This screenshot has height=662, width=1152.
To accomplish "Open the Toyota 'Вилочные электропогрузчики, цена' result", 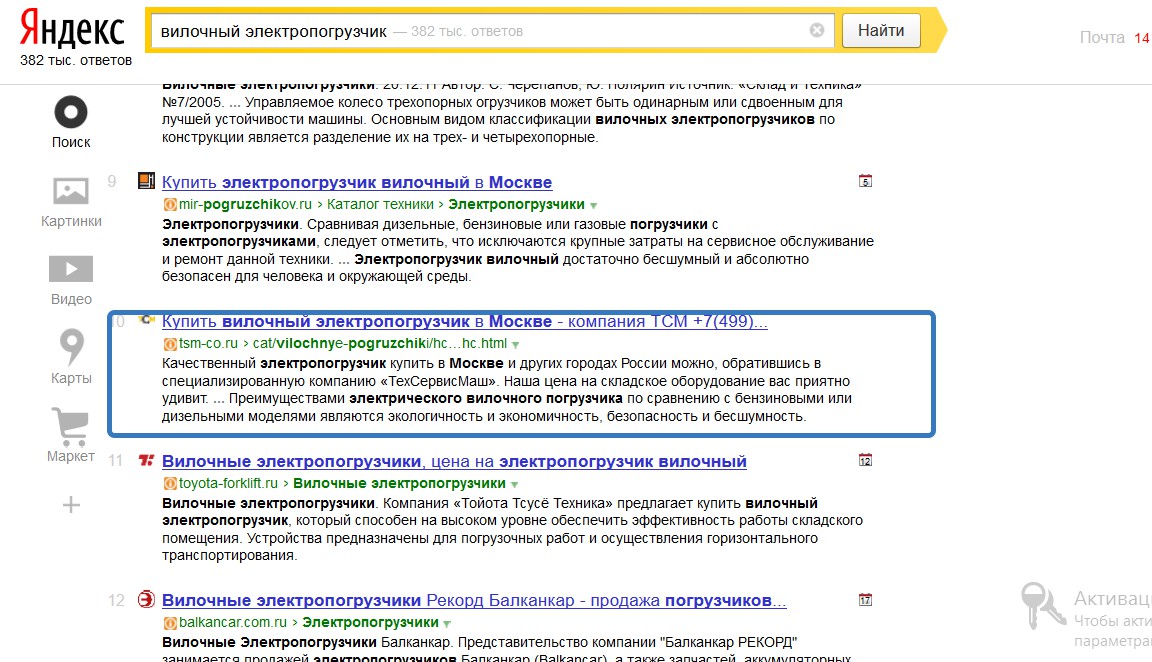I will (x=454, y=462).
